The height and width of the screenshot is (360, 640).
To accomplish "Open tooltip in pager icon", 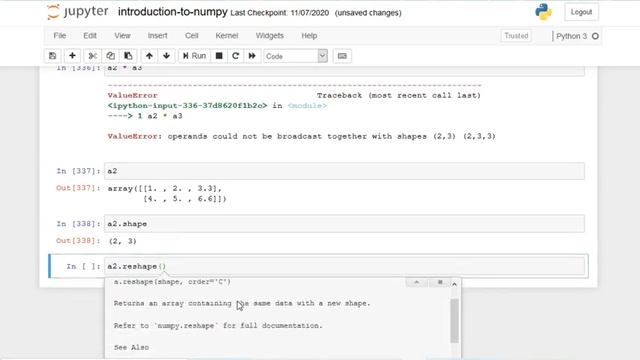I will 440,282.
